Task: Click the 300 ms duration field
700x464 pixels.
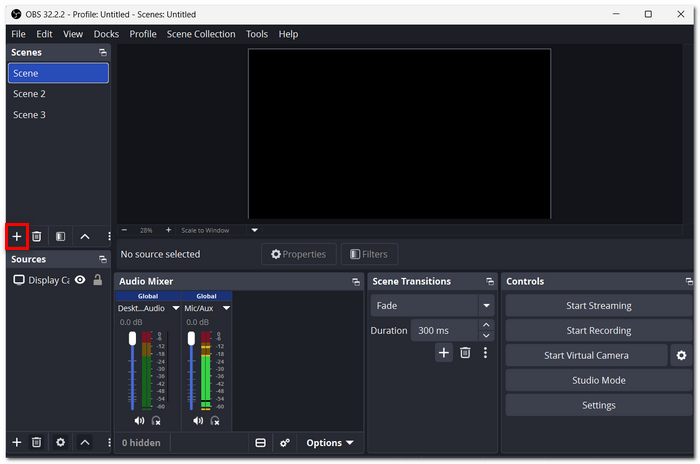Action: point(445,331)
